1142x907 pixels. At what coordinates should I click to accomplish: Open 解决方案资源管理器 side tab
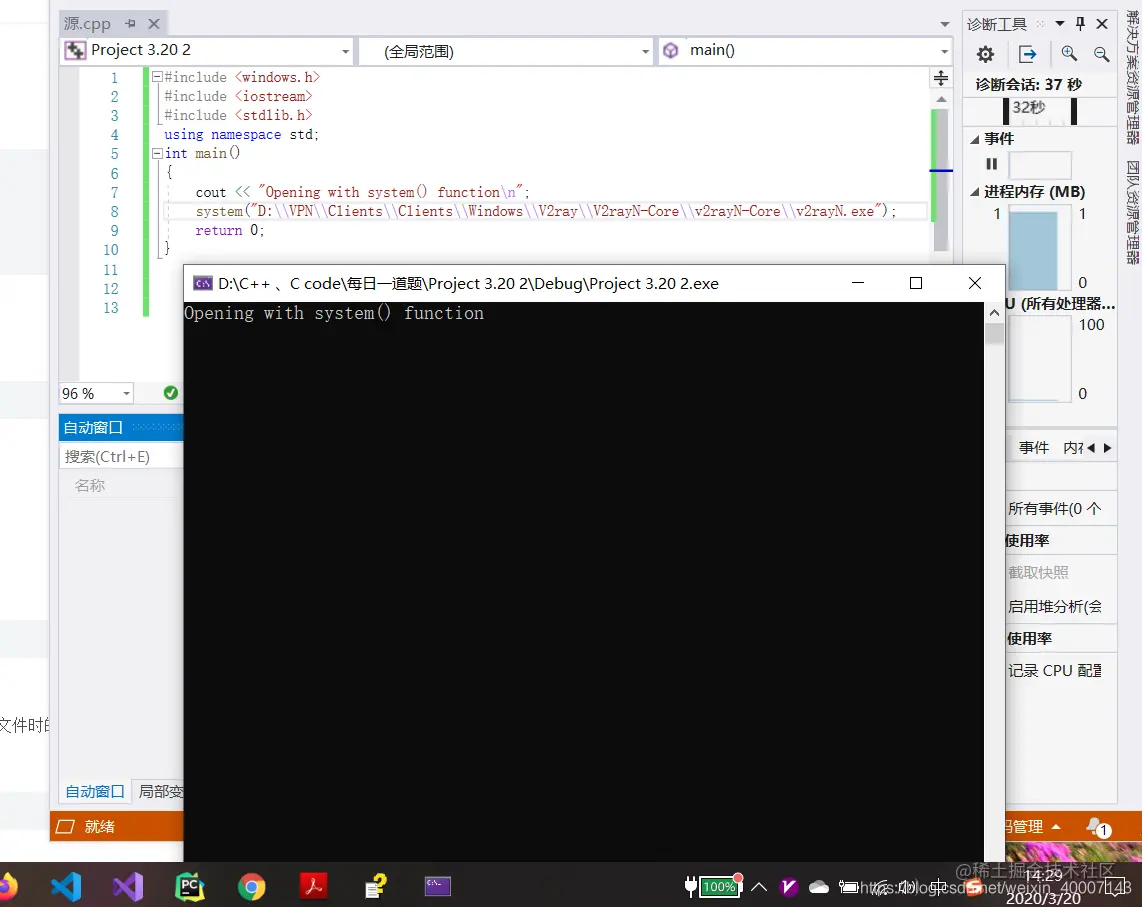[1133, 78]
